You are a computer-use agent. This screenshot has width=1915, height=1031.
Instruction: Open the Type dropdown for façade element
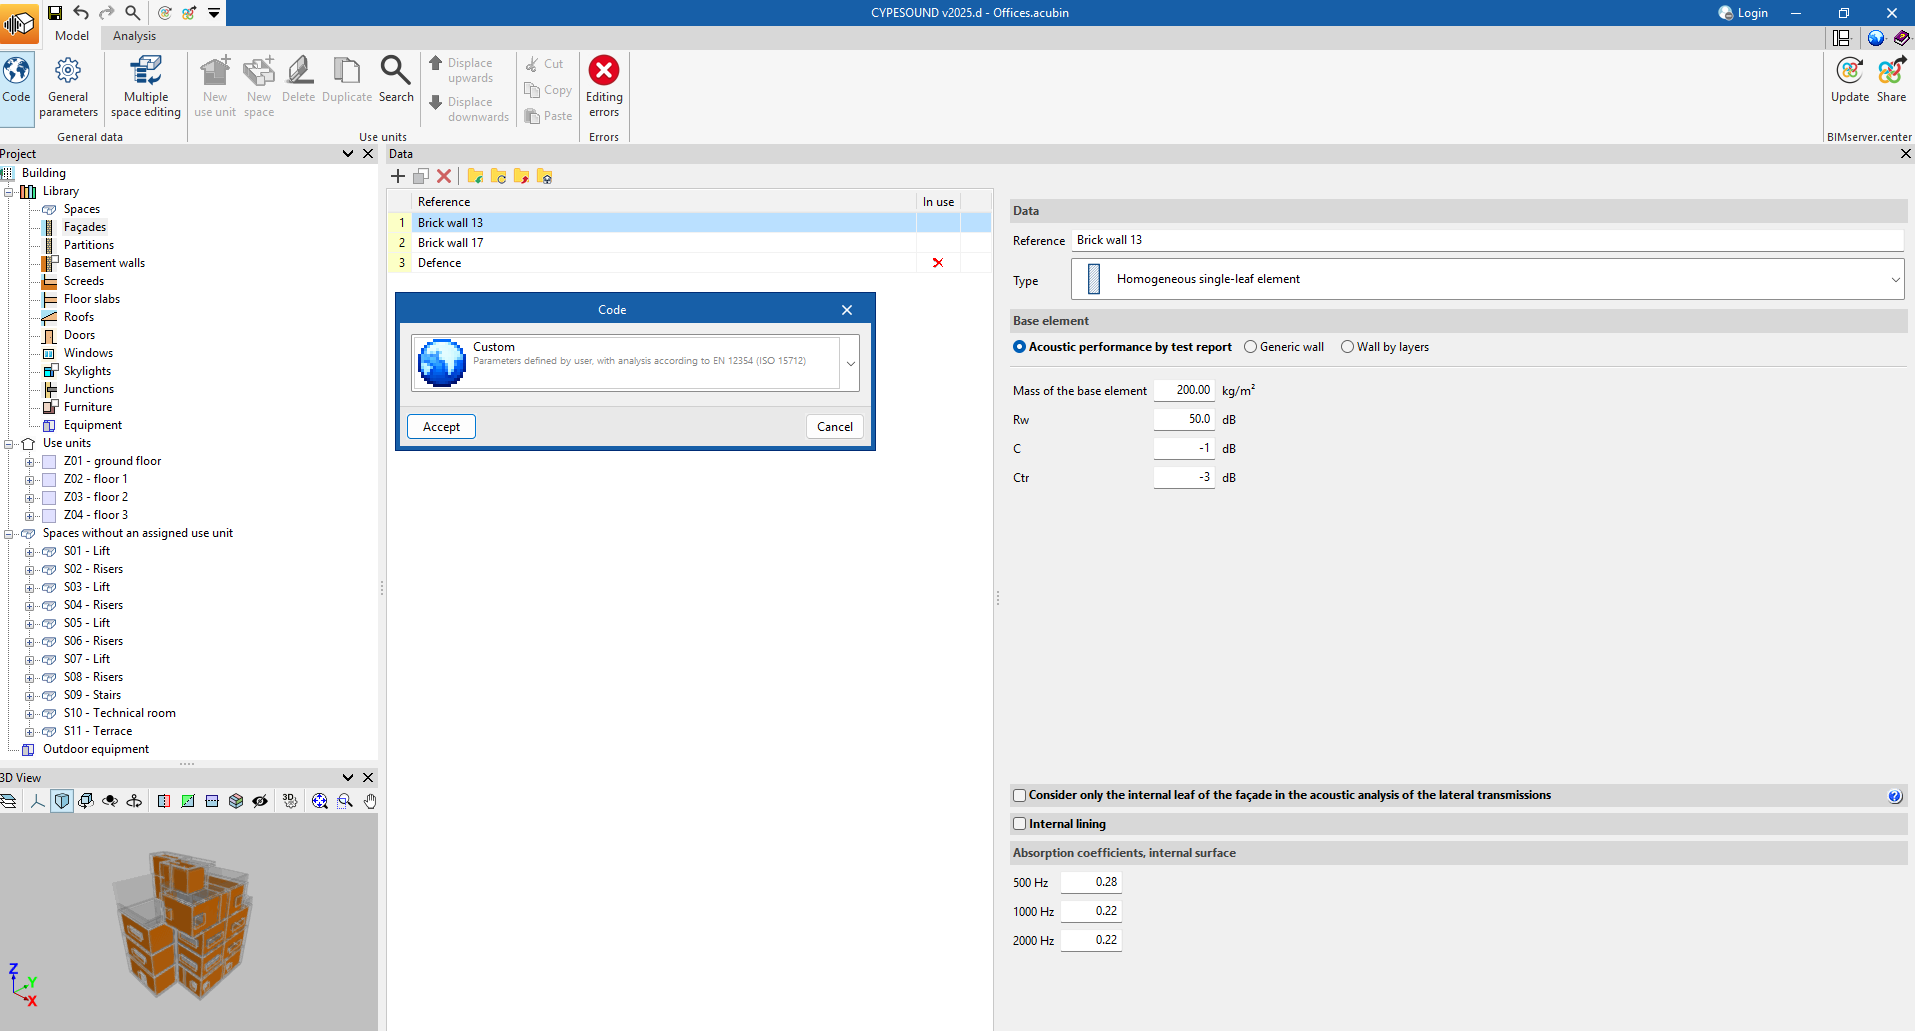[x=1487, y=279]
